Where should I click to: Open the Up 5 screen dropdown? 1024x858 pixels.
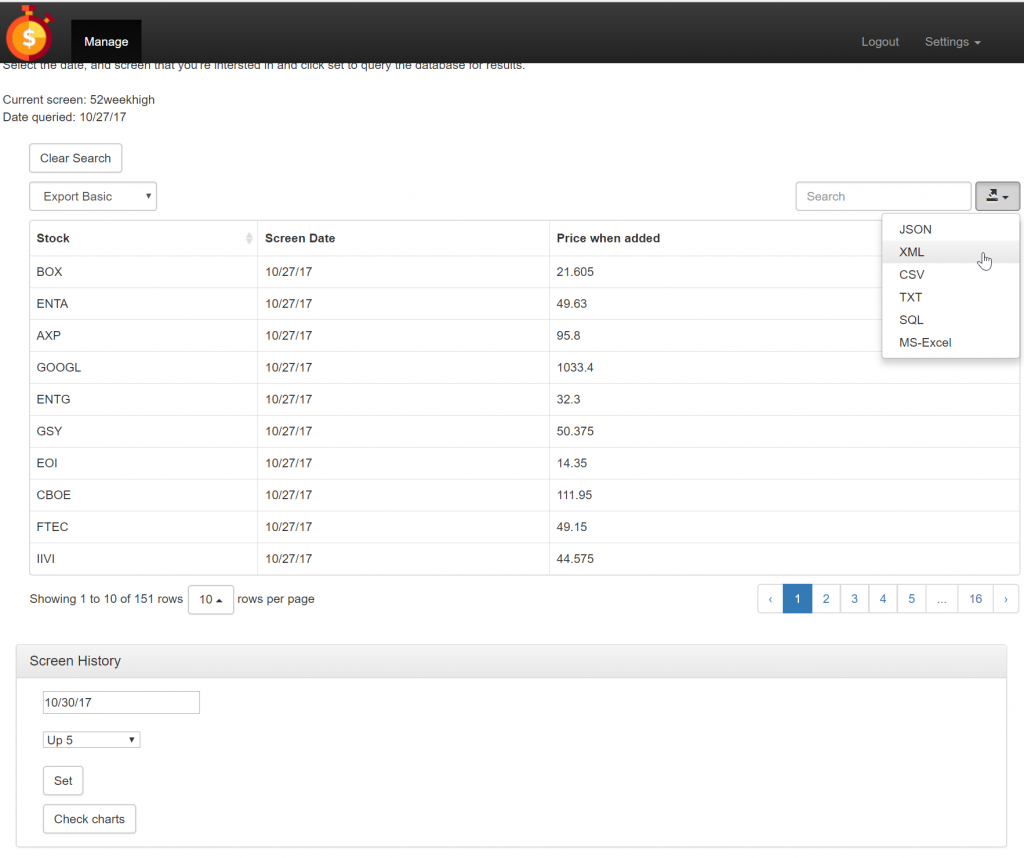point(91,740)
